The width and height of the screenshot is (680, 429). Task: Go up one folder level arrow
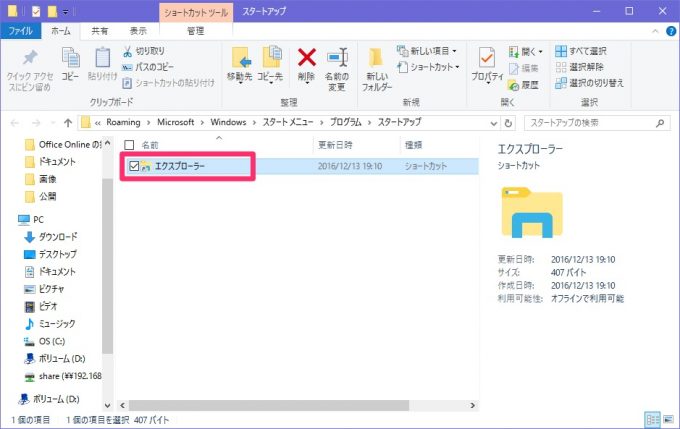tap(68, 123)
